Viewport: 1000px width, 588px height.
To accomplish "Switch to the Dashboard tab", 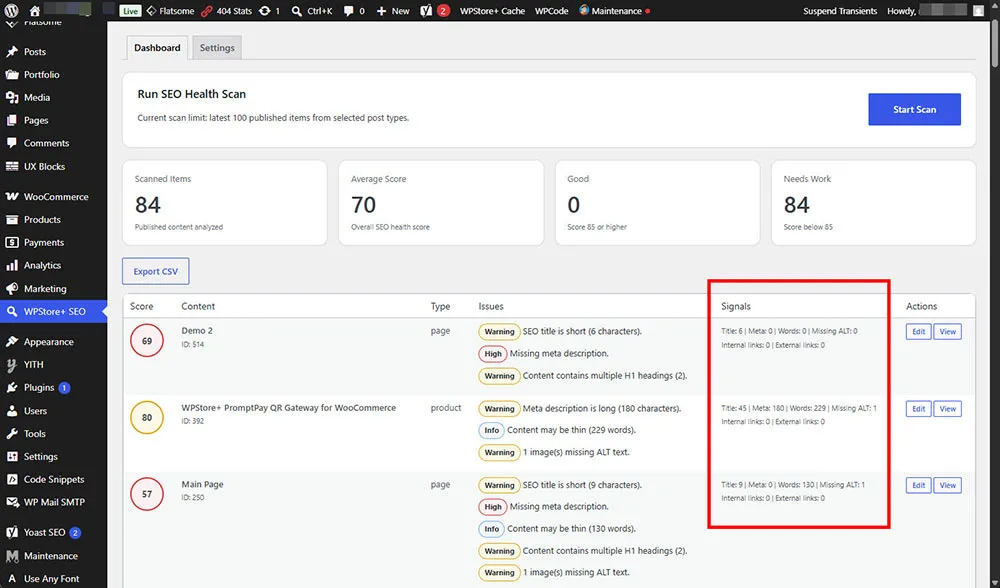I will tap(157, 48).
